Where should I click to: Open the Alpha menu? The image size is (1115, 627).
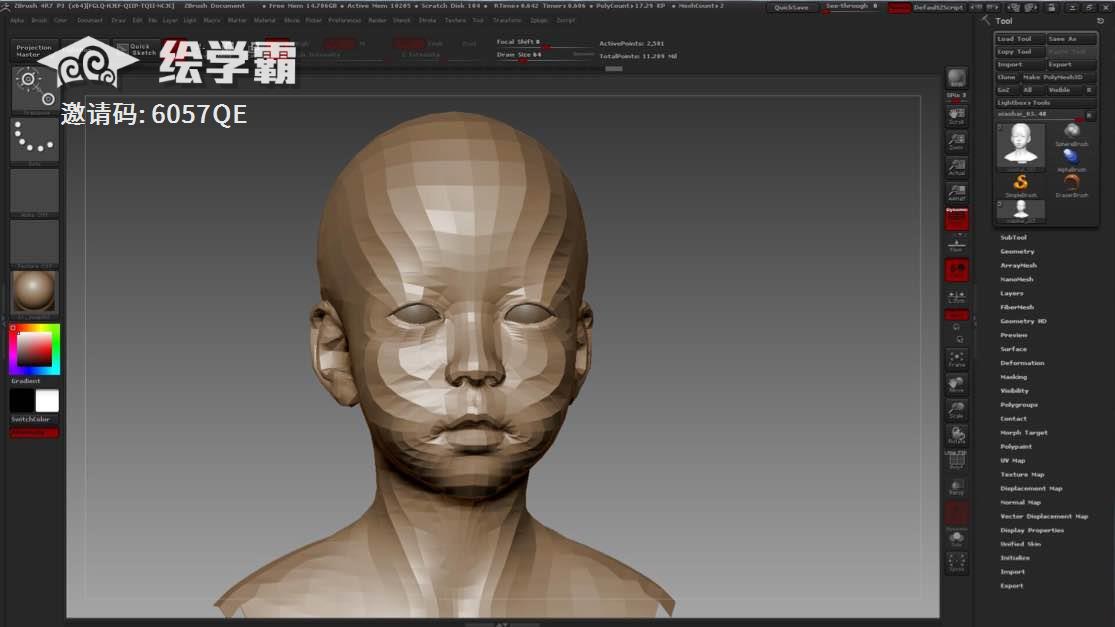click(18, 21)
